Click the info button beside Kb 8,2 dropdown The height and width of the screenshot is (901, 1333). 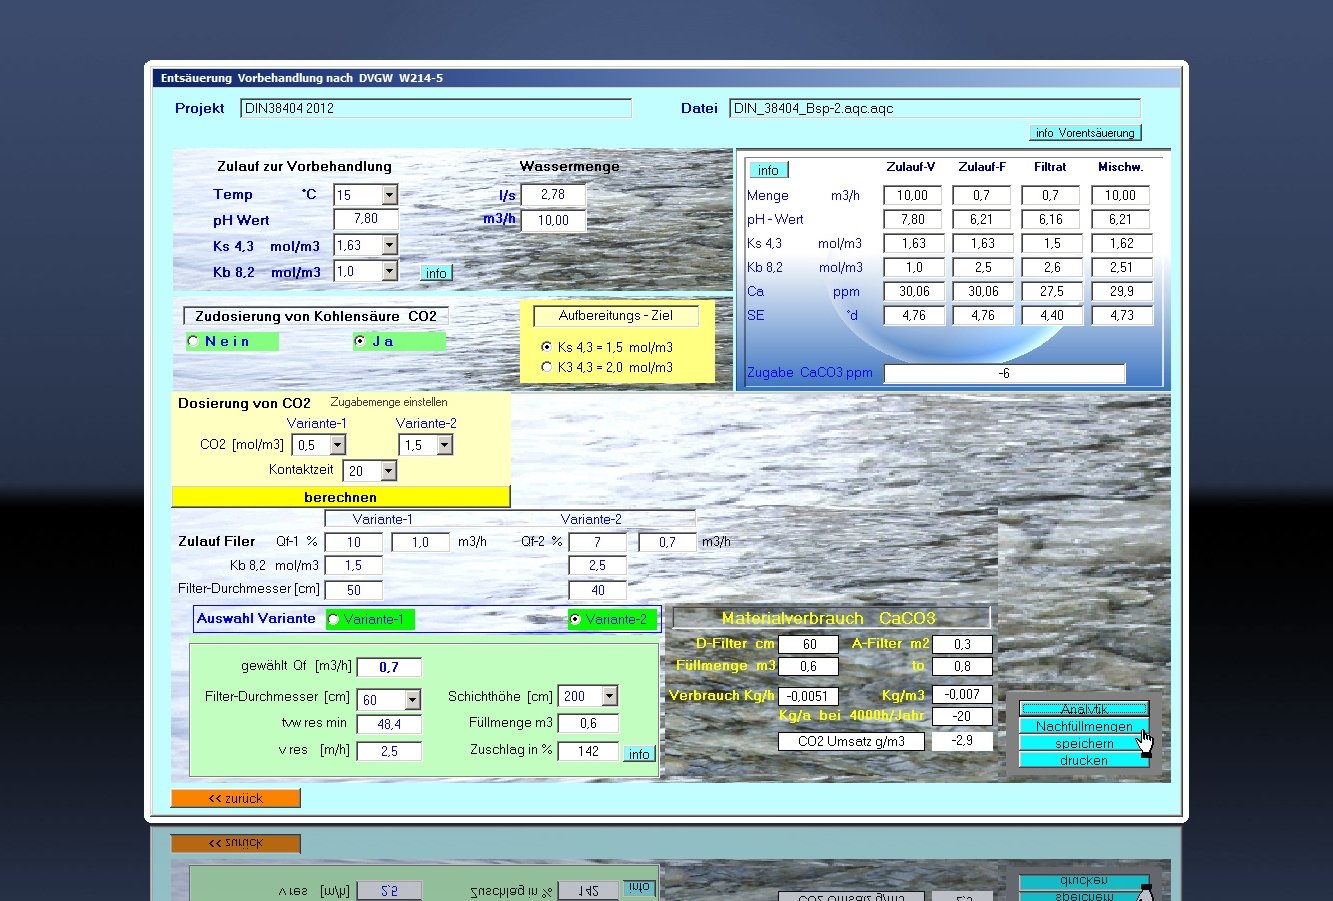[436, 273]
